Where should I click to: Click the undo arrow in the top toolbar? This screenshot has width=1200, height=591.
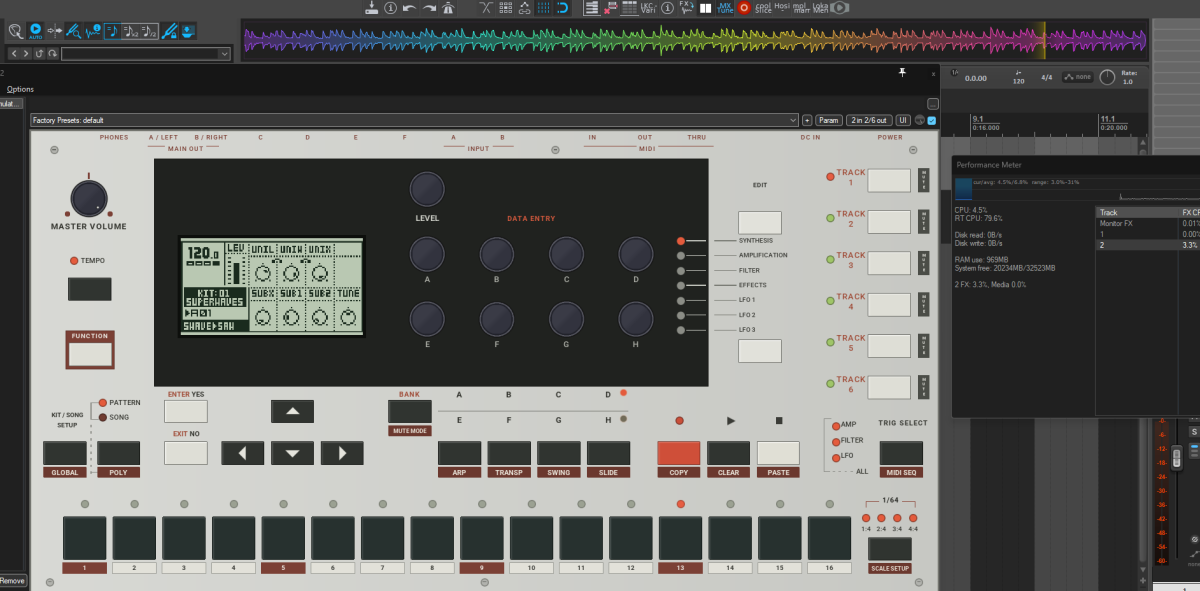pyautogui.click(x=410, y=8)
